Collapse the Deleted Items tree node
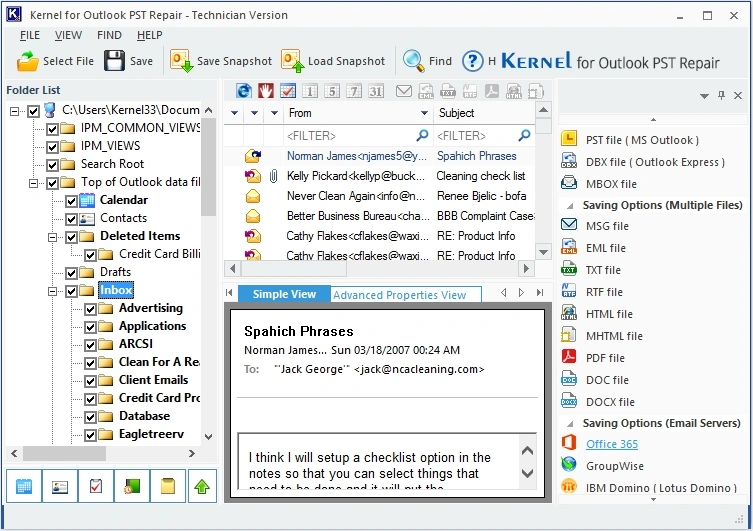 (52, 237)
